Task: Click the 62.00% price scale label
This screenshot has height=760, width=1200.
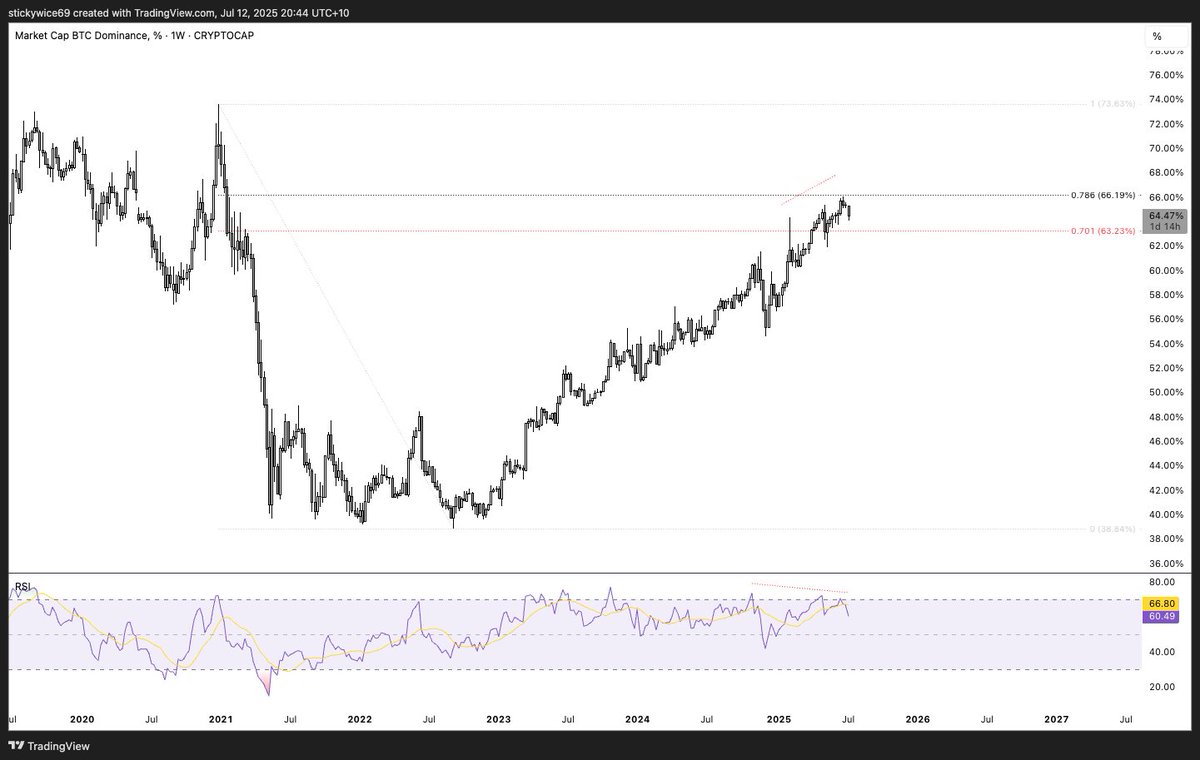Action: [x=1165, y=246]
